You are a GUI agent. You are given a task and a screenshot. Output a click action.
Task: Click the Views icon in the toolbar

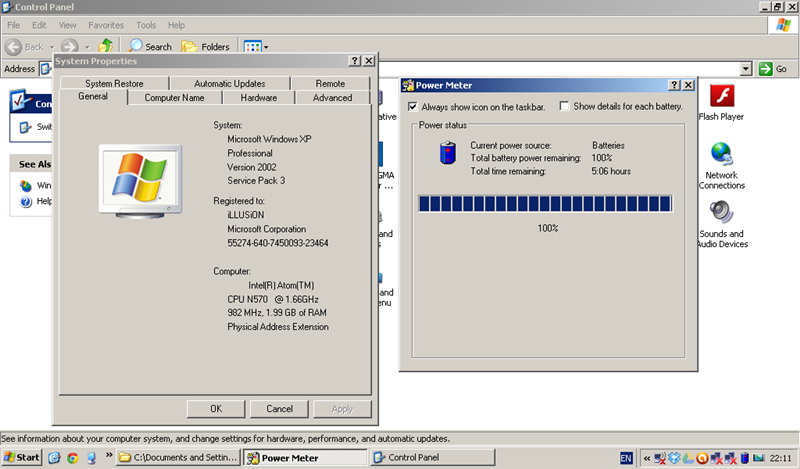[253, 47]
